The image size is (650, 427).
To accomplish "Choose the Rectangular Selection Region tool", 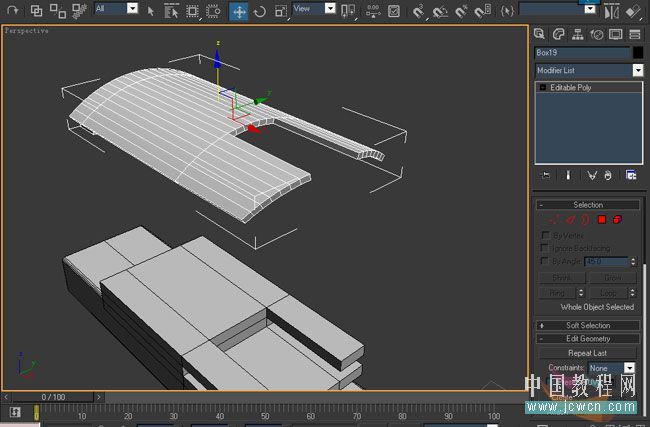I will 192,11.
